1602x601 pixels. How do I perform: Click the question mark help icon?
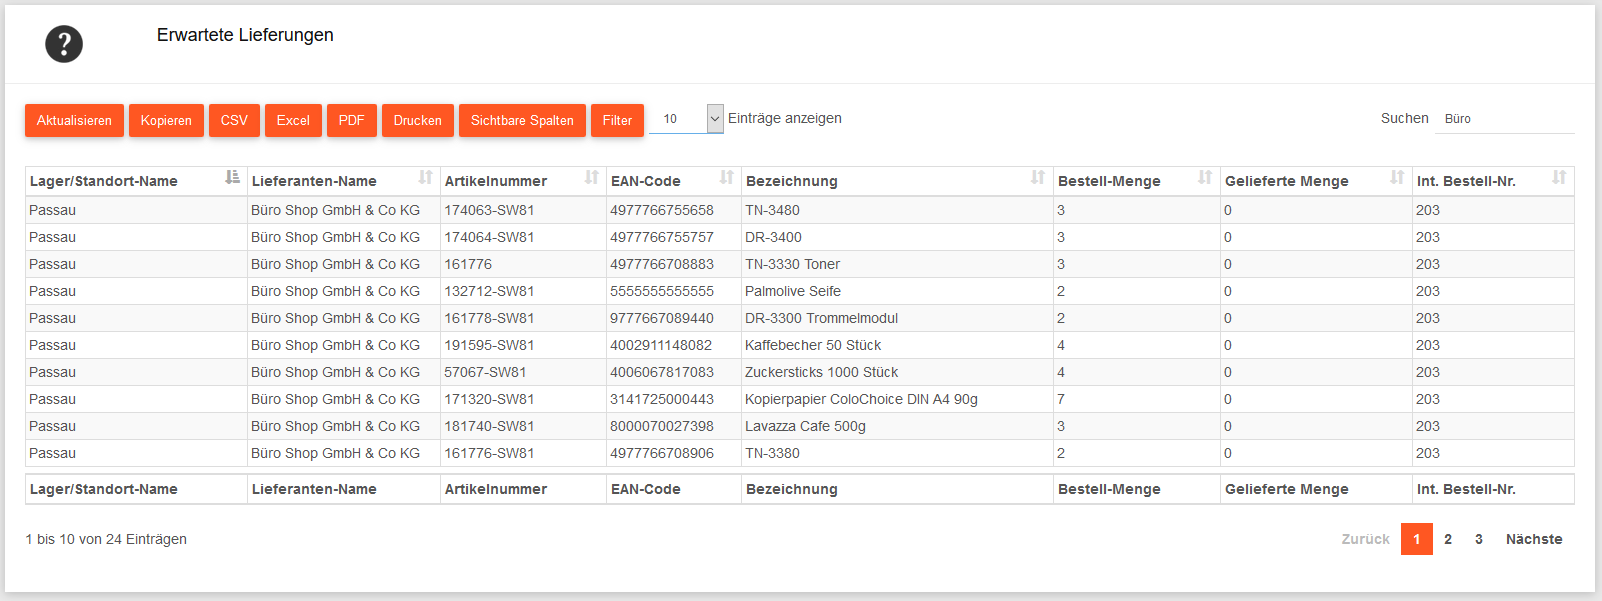[64, 44]
